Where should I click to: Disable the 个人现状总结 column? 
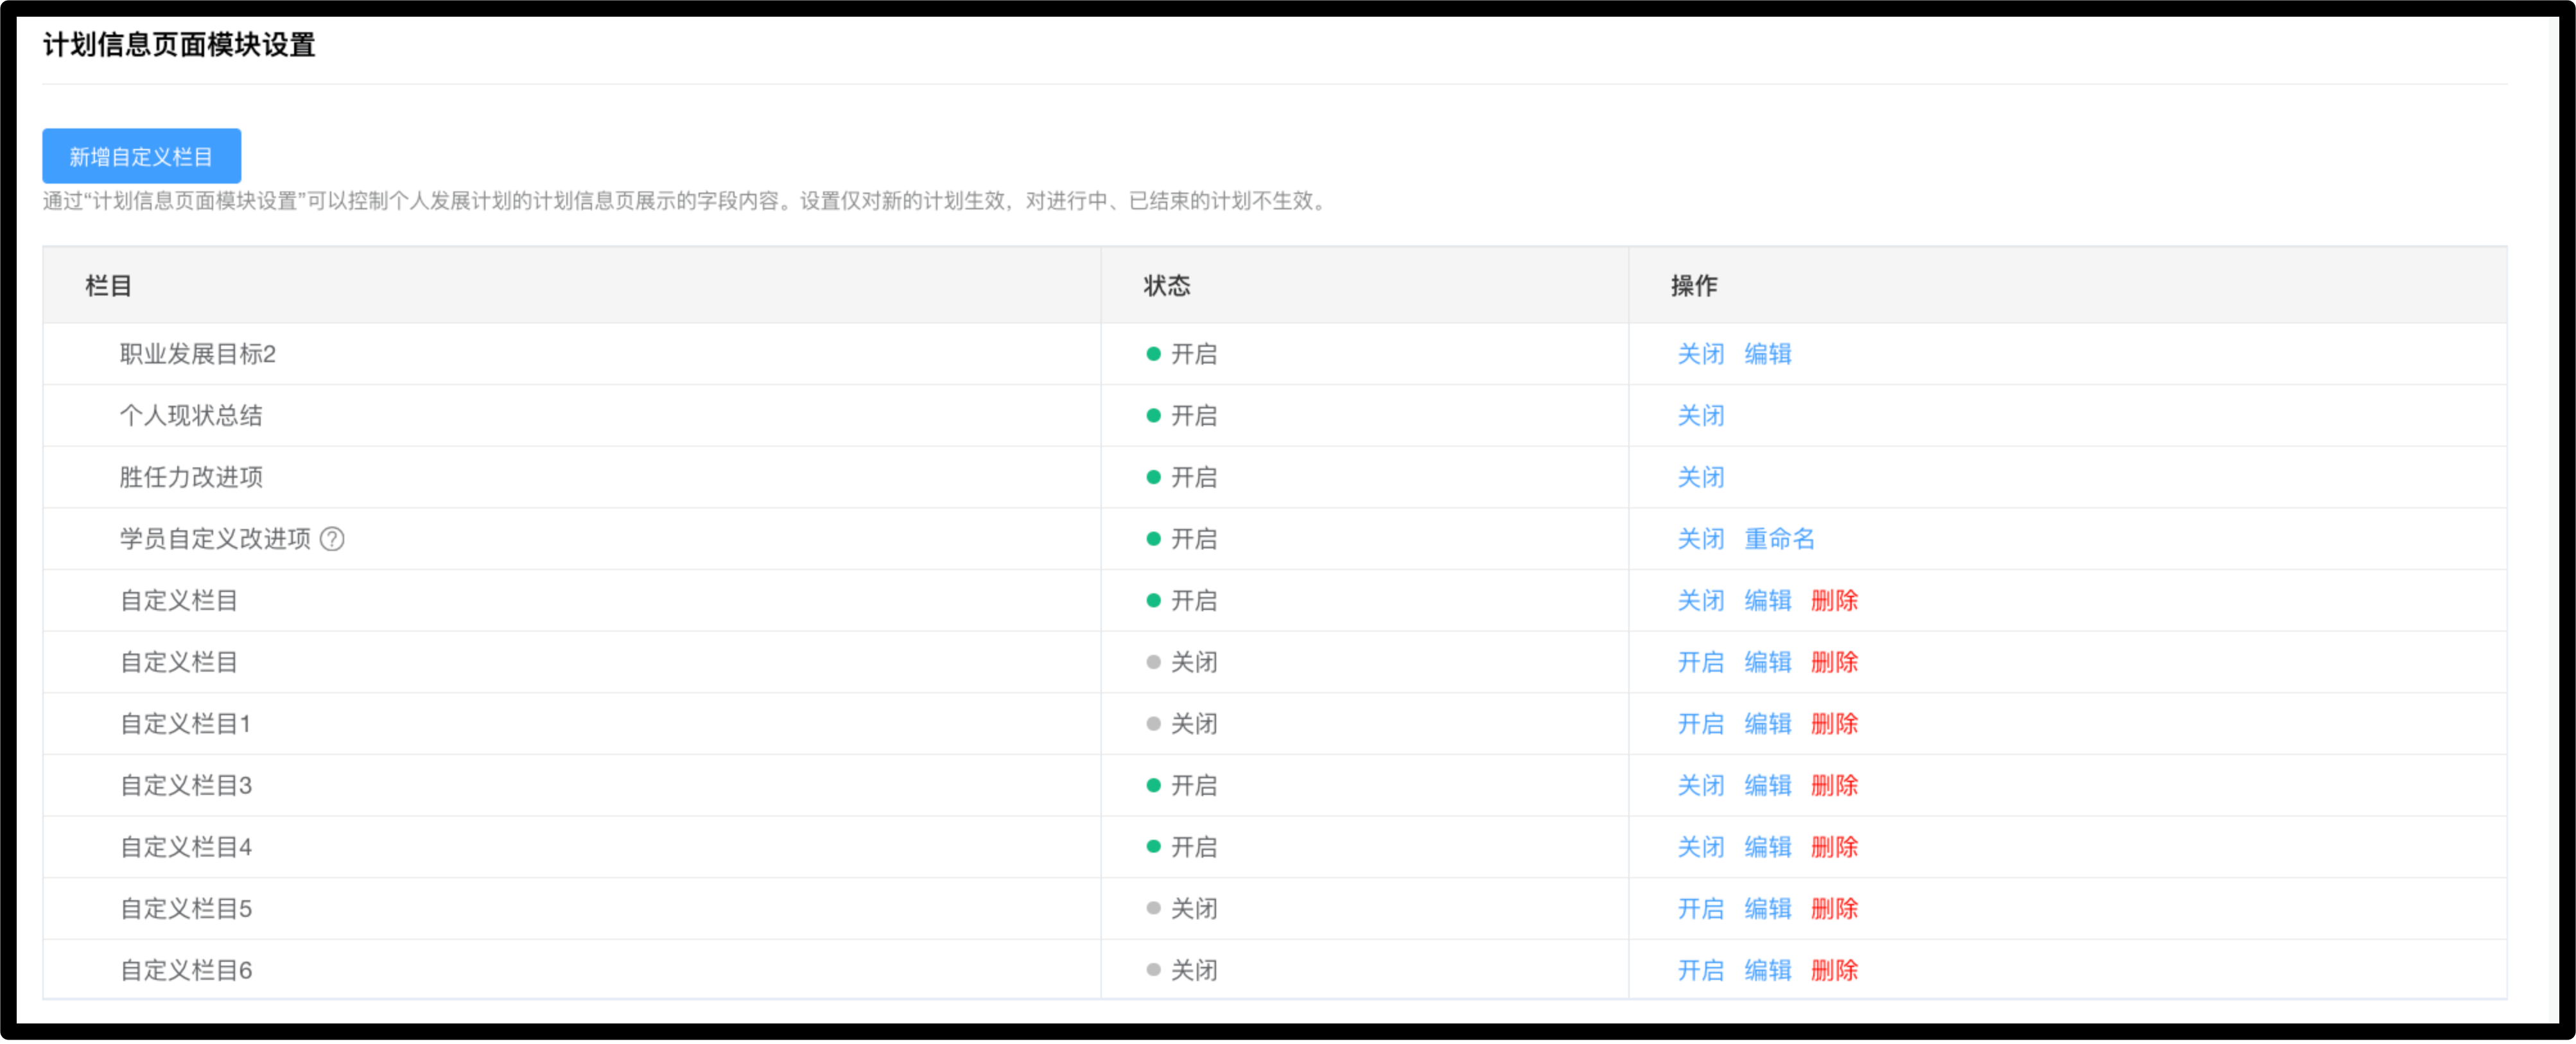click(1700, 416)
